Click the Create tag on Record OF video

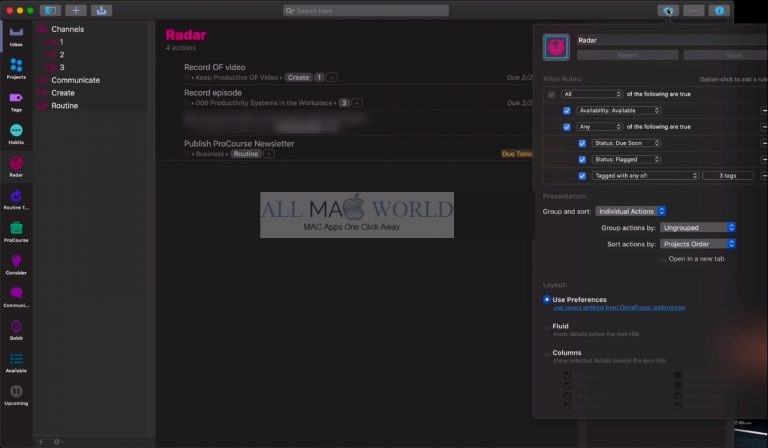tap(298, 77)
